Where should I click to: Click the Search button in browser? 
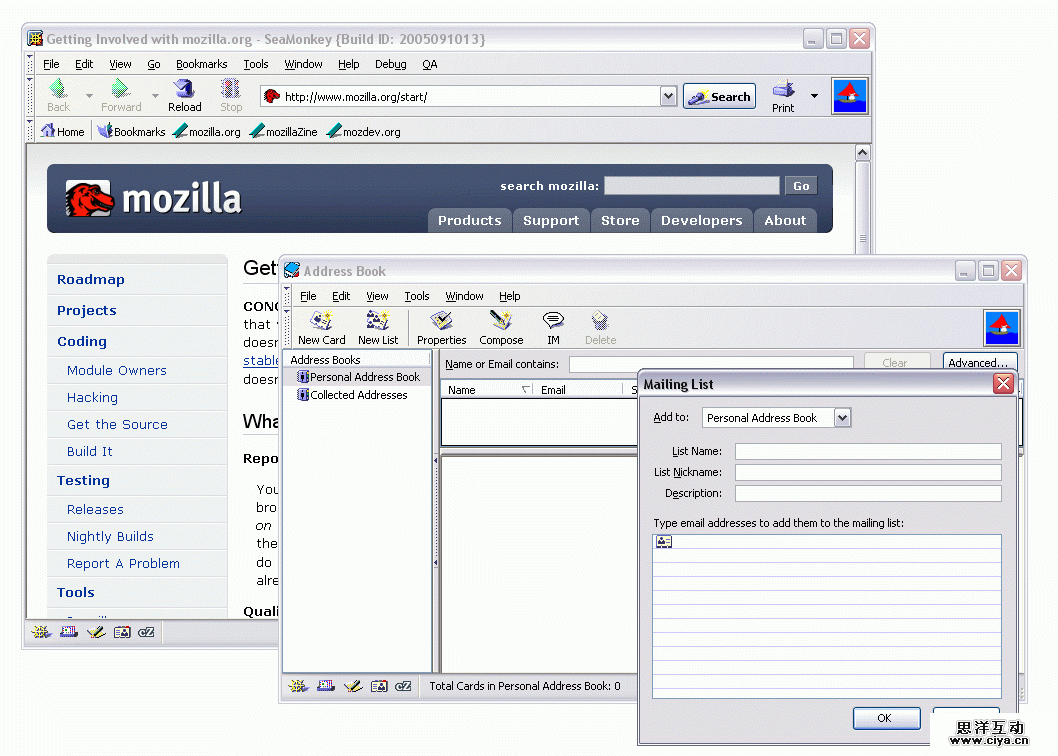pyautogui.click(x=719, y=97)
